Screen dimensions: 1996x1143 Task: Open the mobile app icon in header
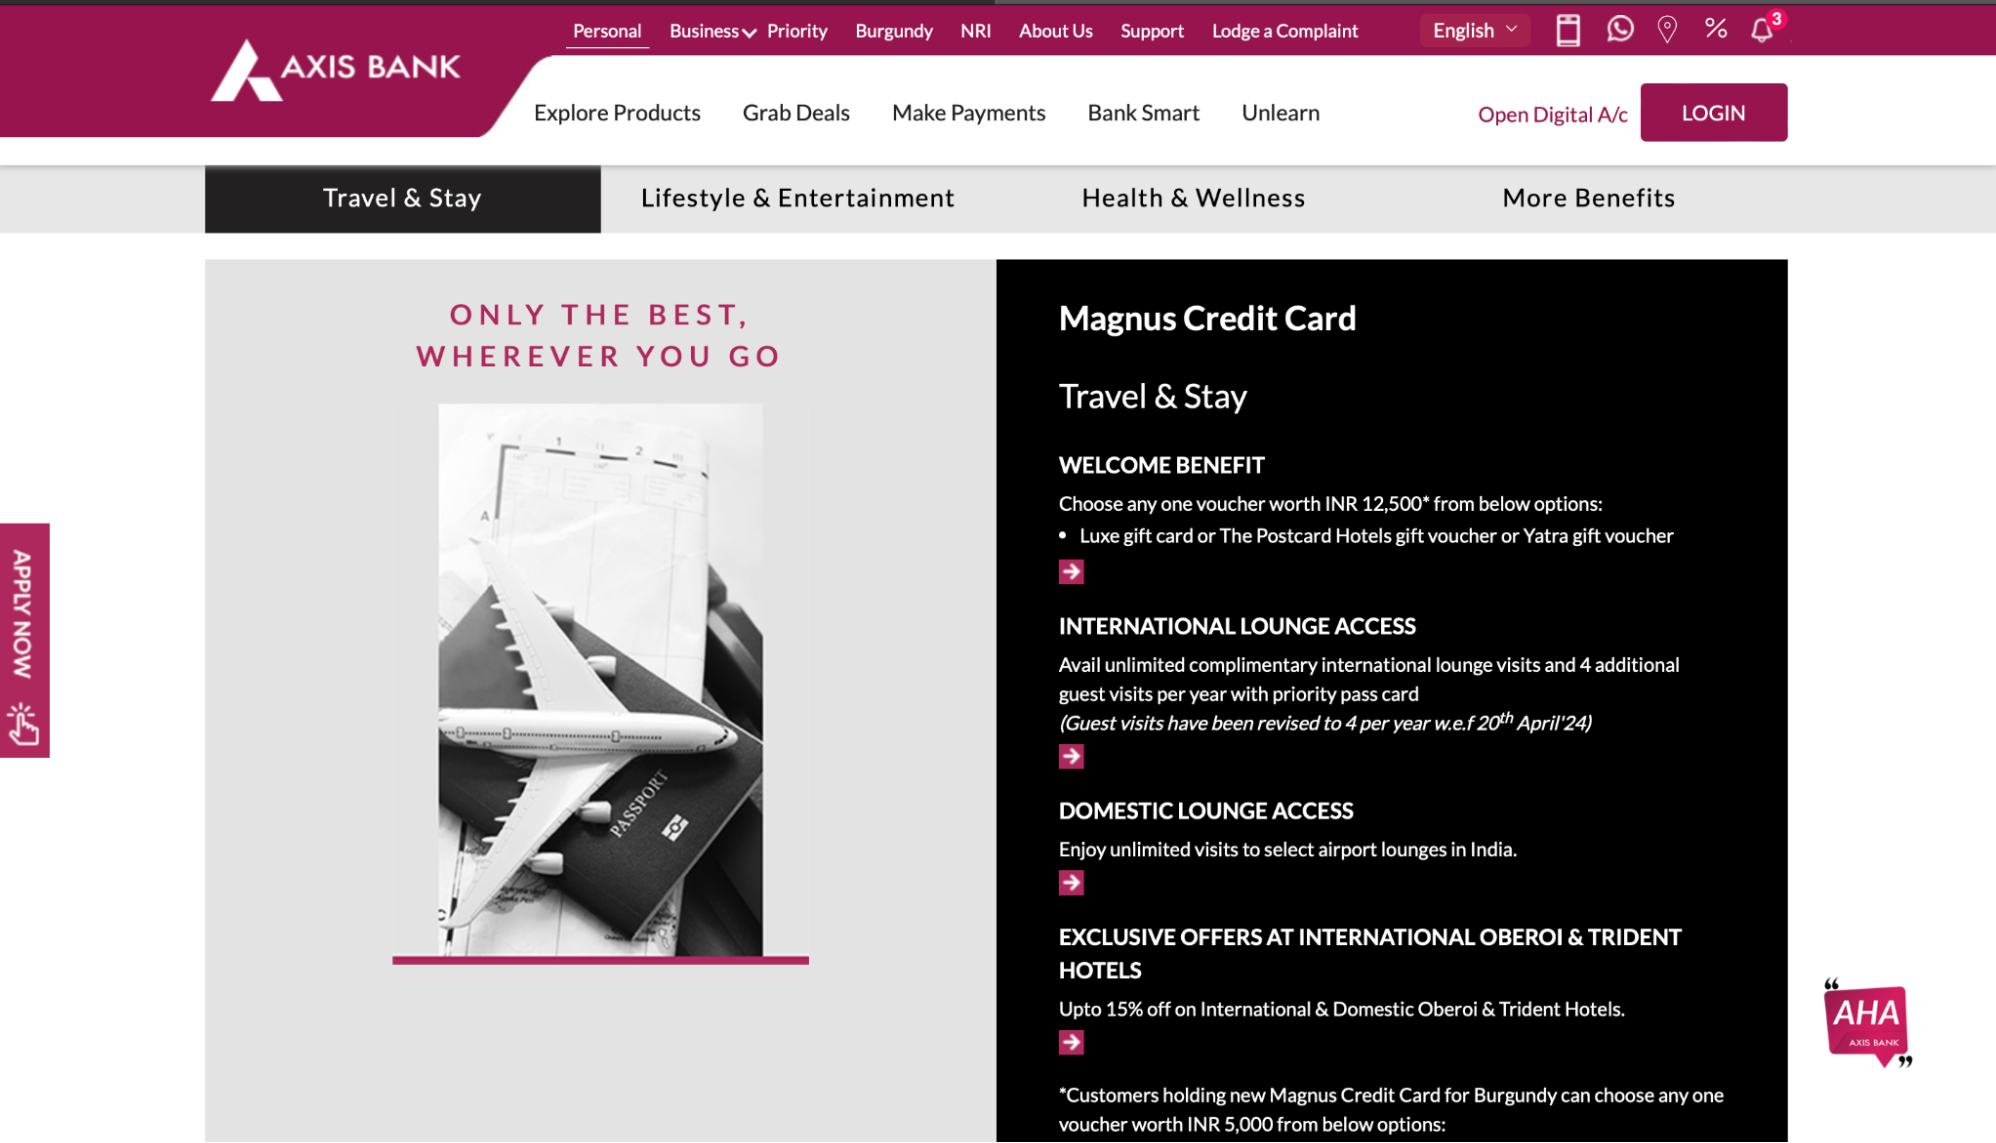[x=1568, y=30]
